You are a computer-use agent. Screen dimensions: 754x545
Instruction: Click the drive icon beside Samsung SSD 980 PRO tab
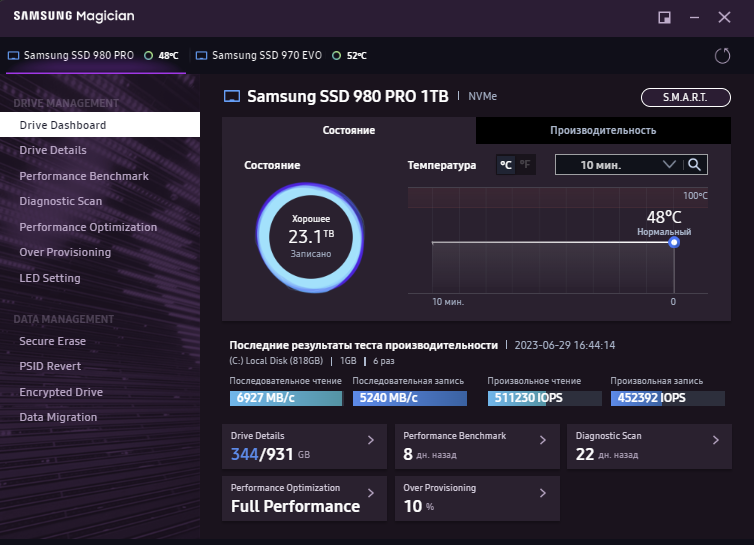coord(13,56)
